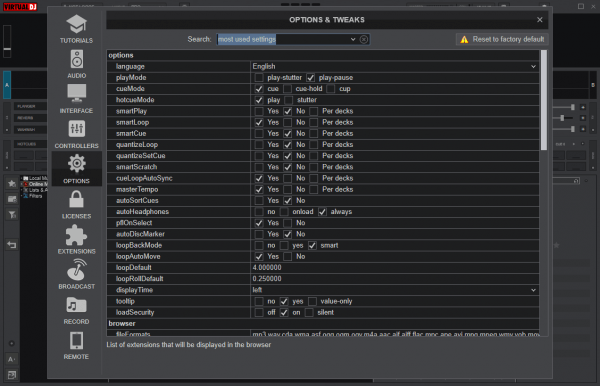600x386 pixels.
Task: Check Per decks for smartCue
Action: [x=314, y=134]
